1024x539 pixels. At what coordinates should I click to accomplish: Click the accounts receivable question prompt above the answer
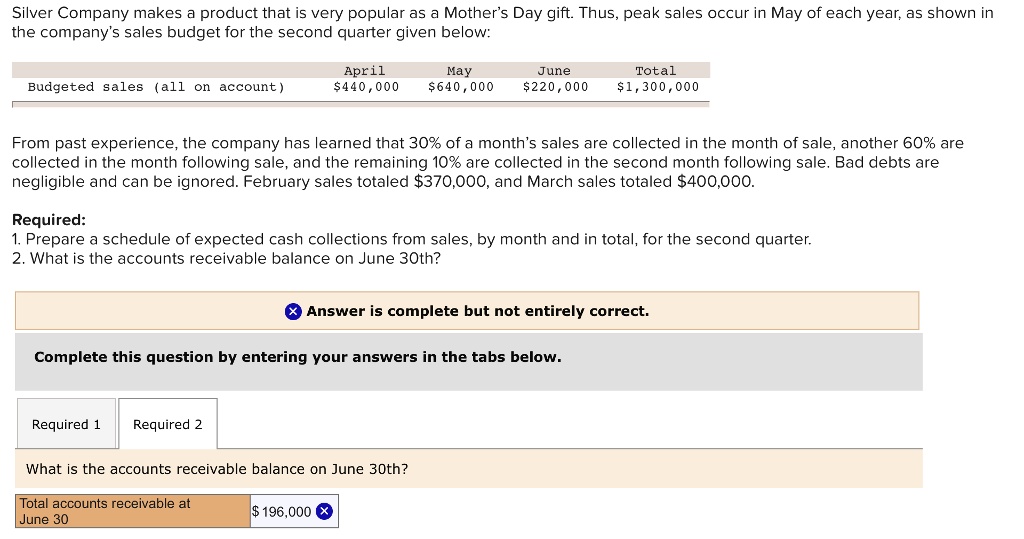[x=217, y=469]
